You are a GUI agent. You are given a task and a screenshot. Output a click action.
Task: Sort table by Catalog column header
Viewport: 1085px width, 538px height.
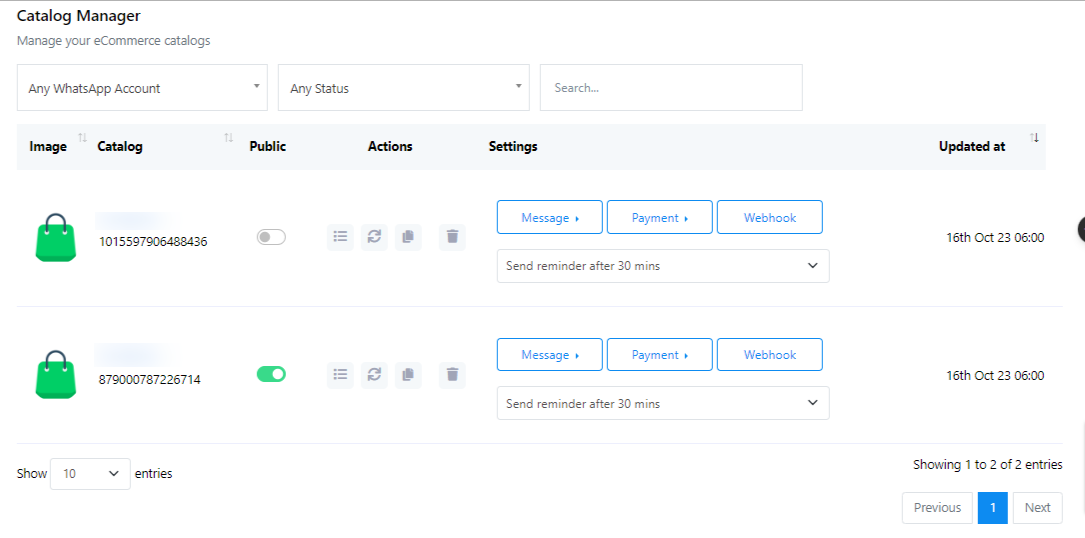120,146
